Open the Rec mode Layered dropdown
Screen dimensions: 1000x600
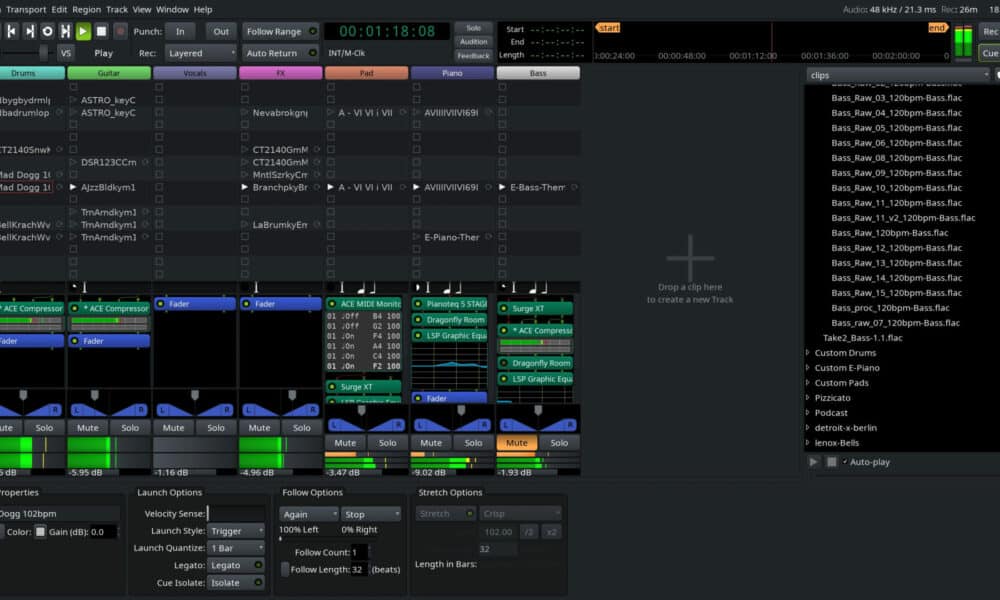click(201, 53)
